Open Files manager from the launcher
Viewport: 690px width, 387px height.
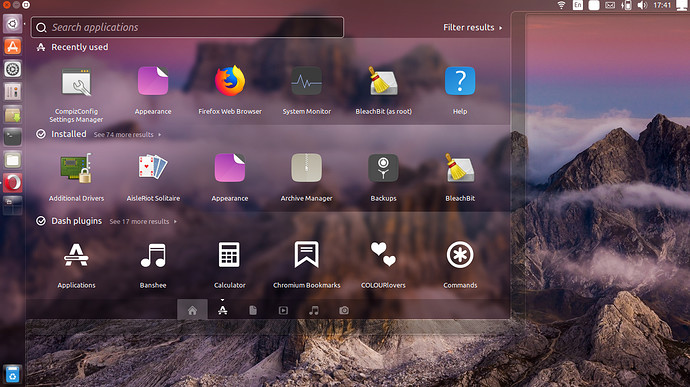coord(13,160)
